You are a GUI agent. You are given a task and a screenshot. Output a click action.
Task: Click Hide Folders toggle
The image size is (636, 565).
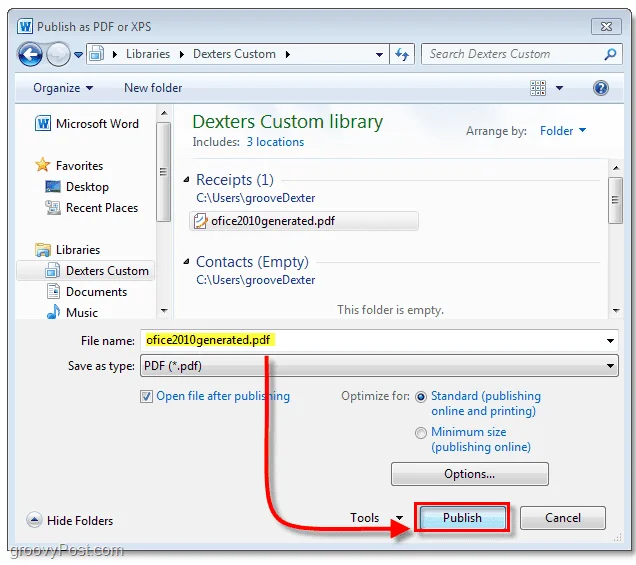point(70,520)
